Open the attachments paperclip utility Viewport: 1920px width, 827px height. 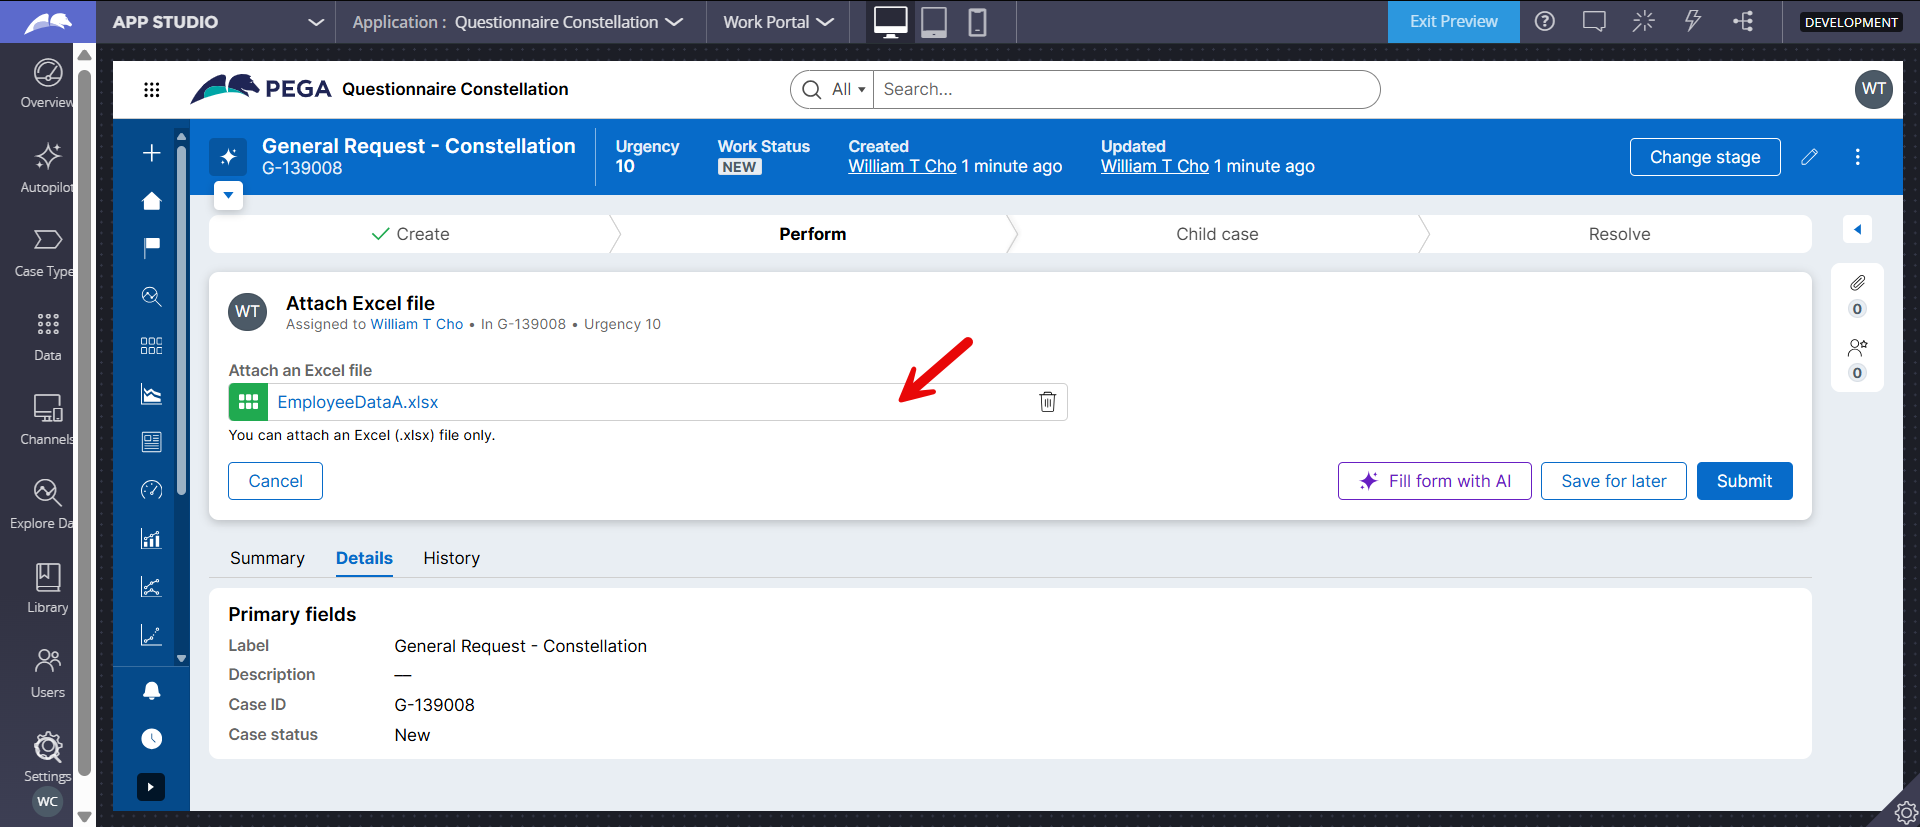point(1857,283)
